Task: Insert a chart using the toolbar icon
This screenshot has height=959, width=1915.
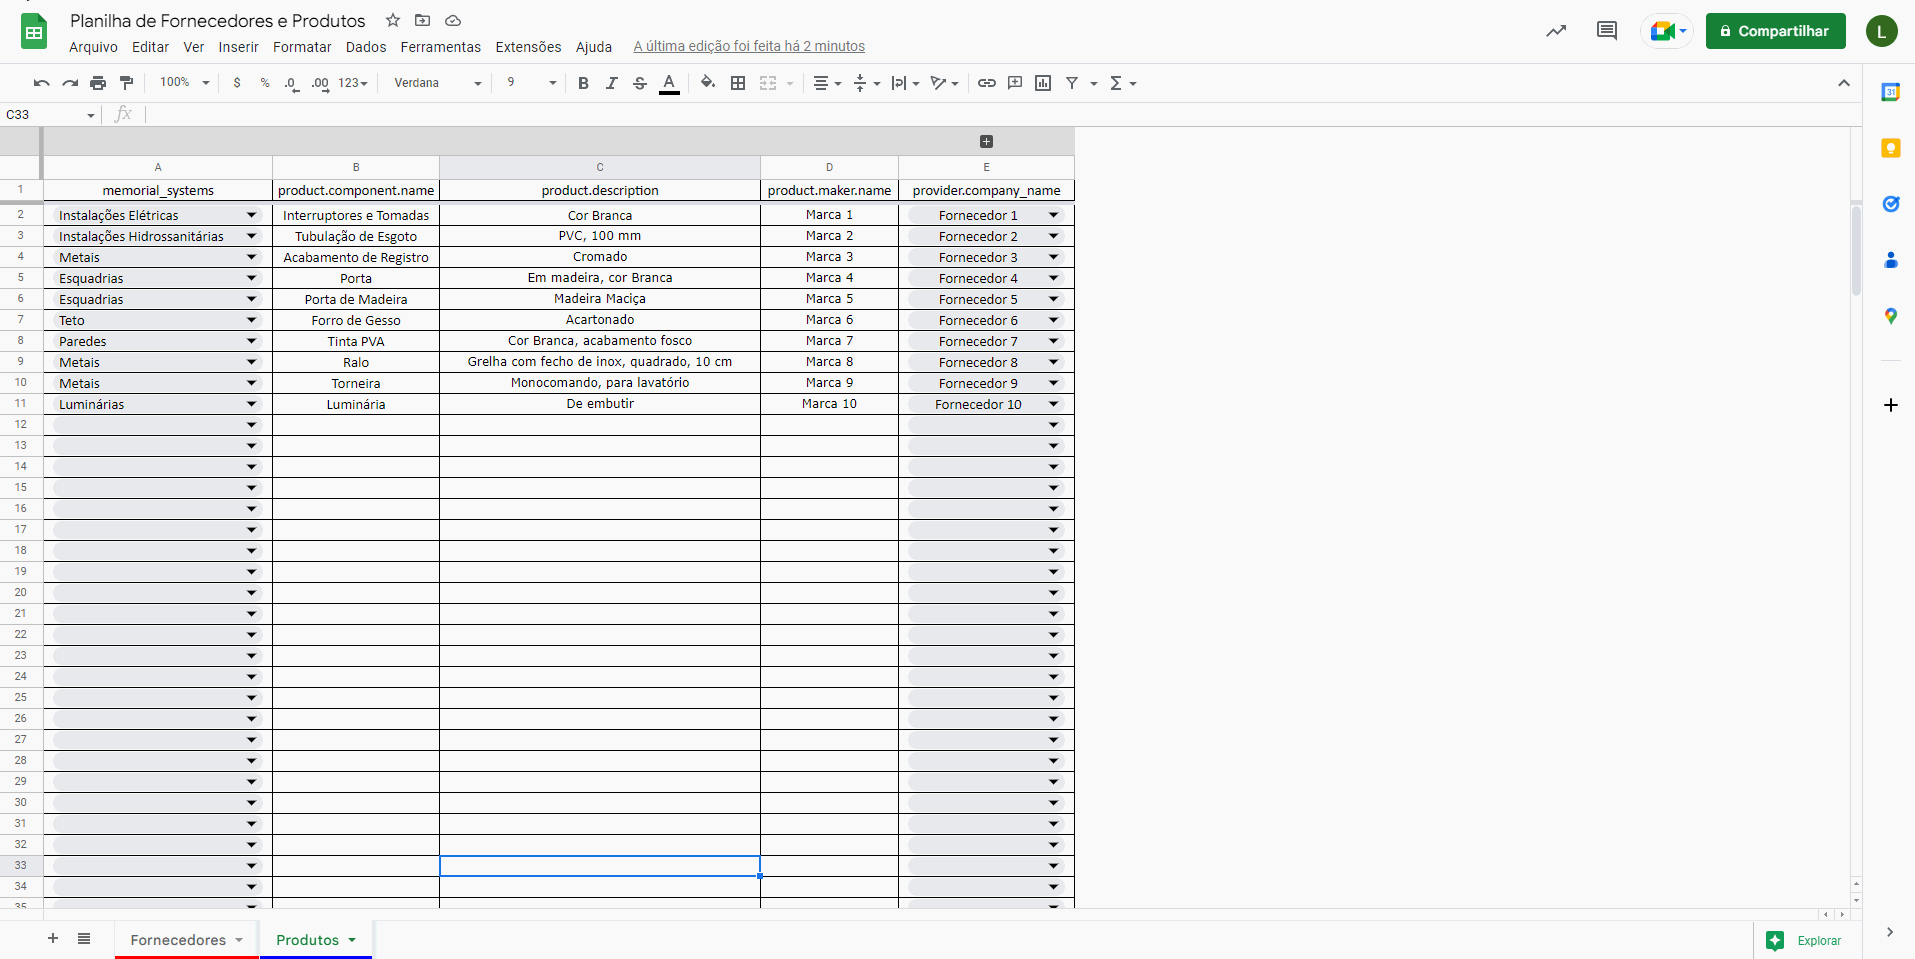Action: (x=1043, y=83)
